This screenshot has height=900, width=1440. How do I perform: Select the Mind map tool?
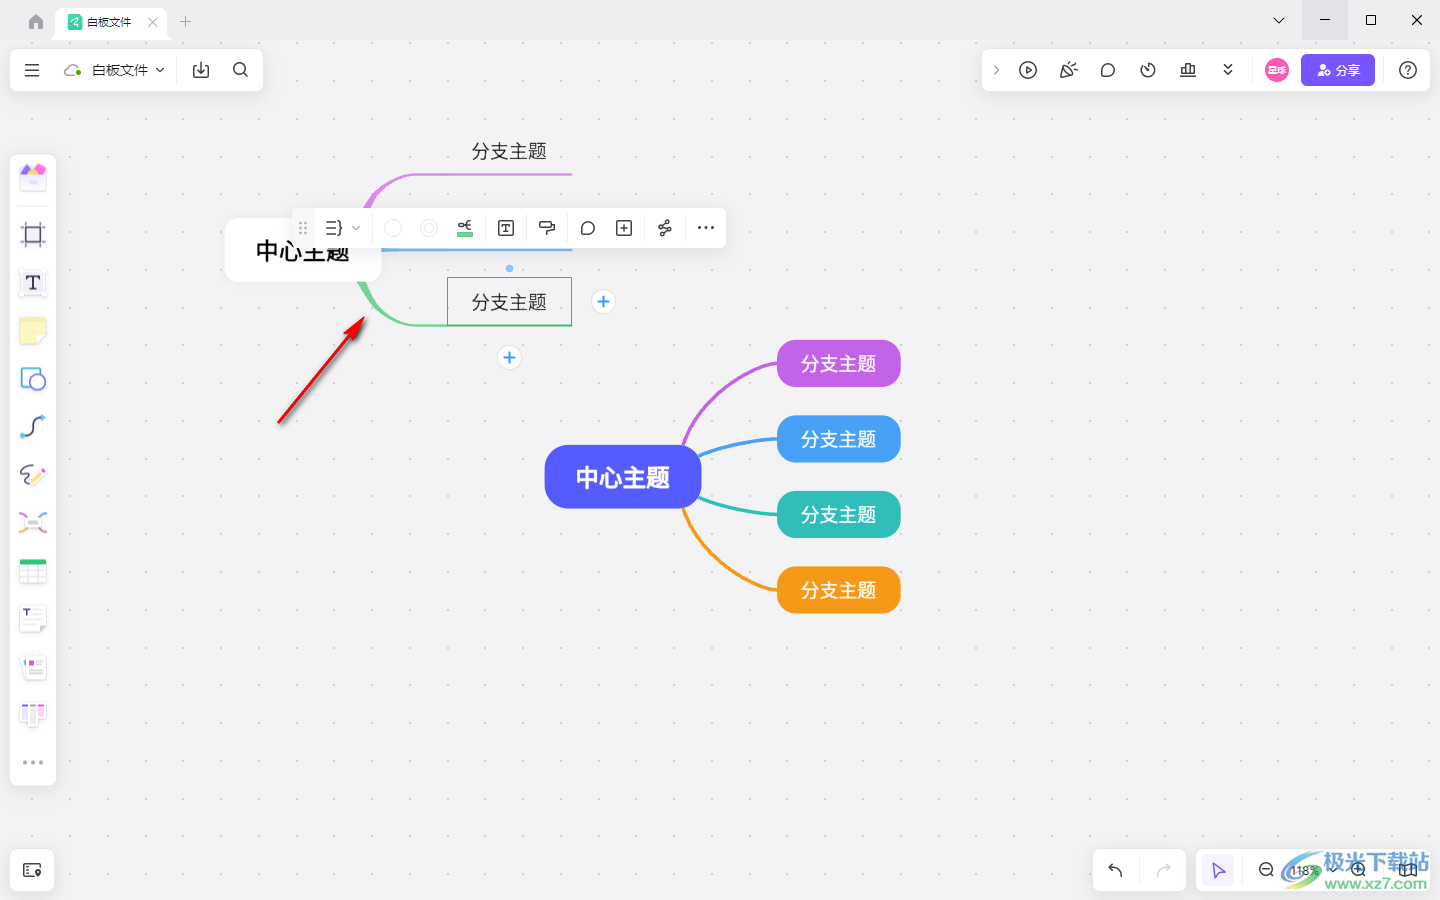click(x=33, y=523)
